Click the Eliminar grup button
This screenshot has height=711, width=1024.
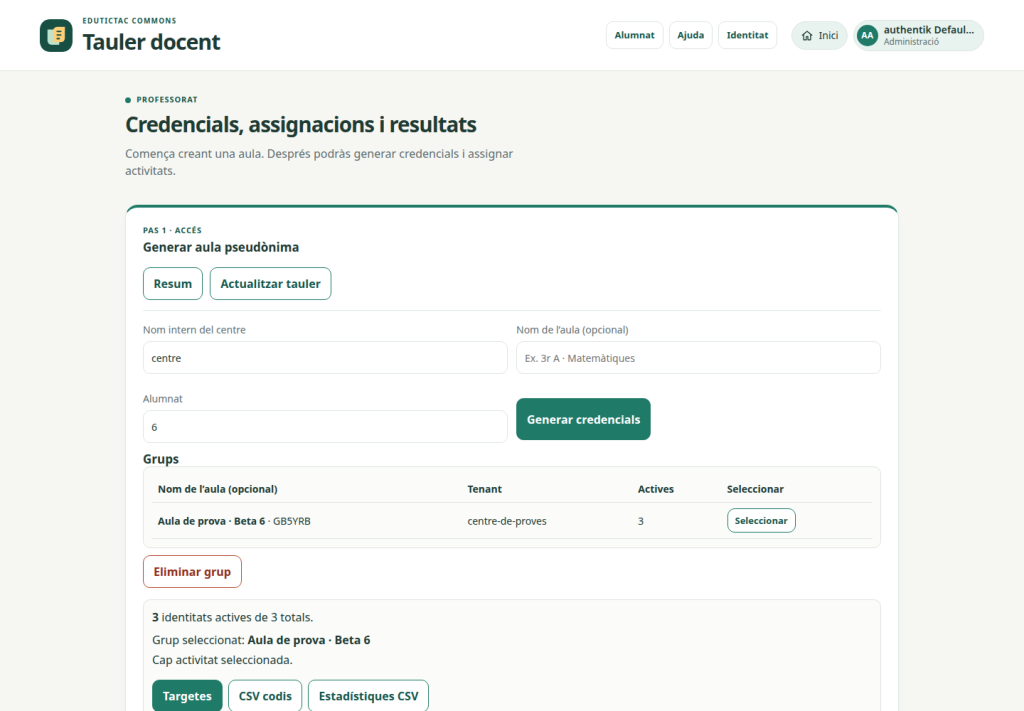point(192,572)
